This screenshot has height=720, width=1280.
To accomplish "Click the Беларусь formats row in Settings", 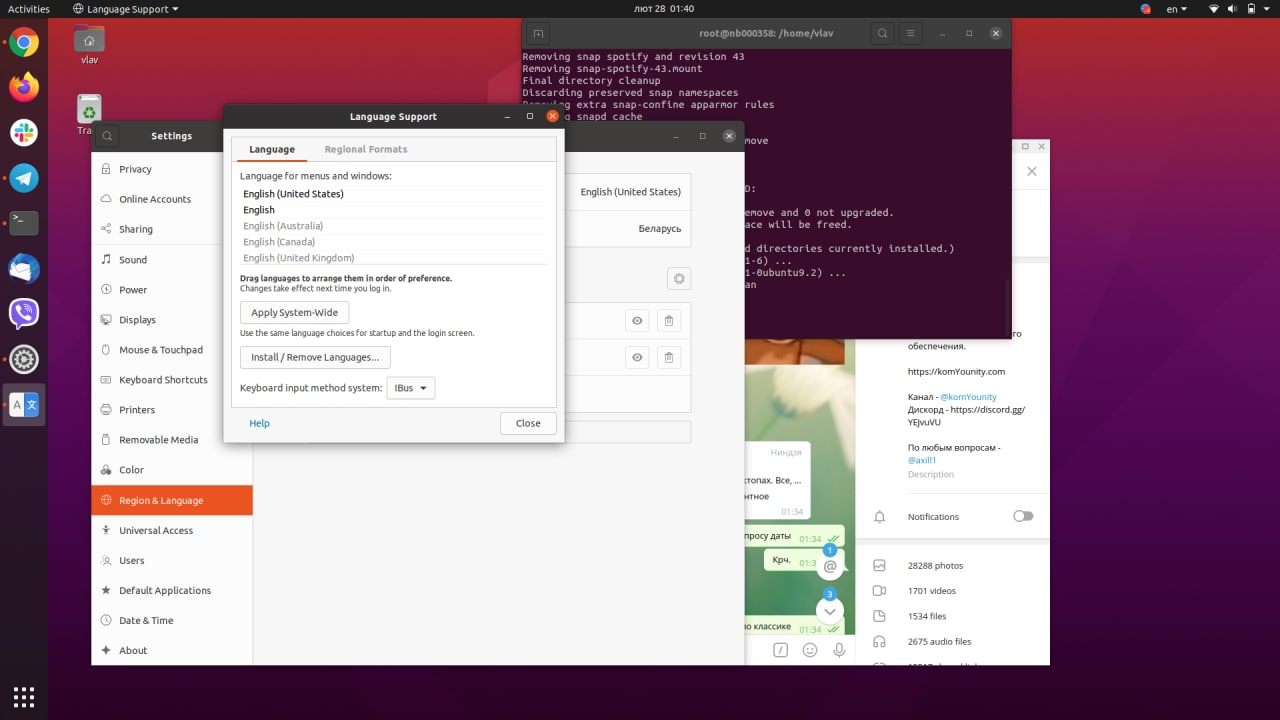I will (628, 228).
